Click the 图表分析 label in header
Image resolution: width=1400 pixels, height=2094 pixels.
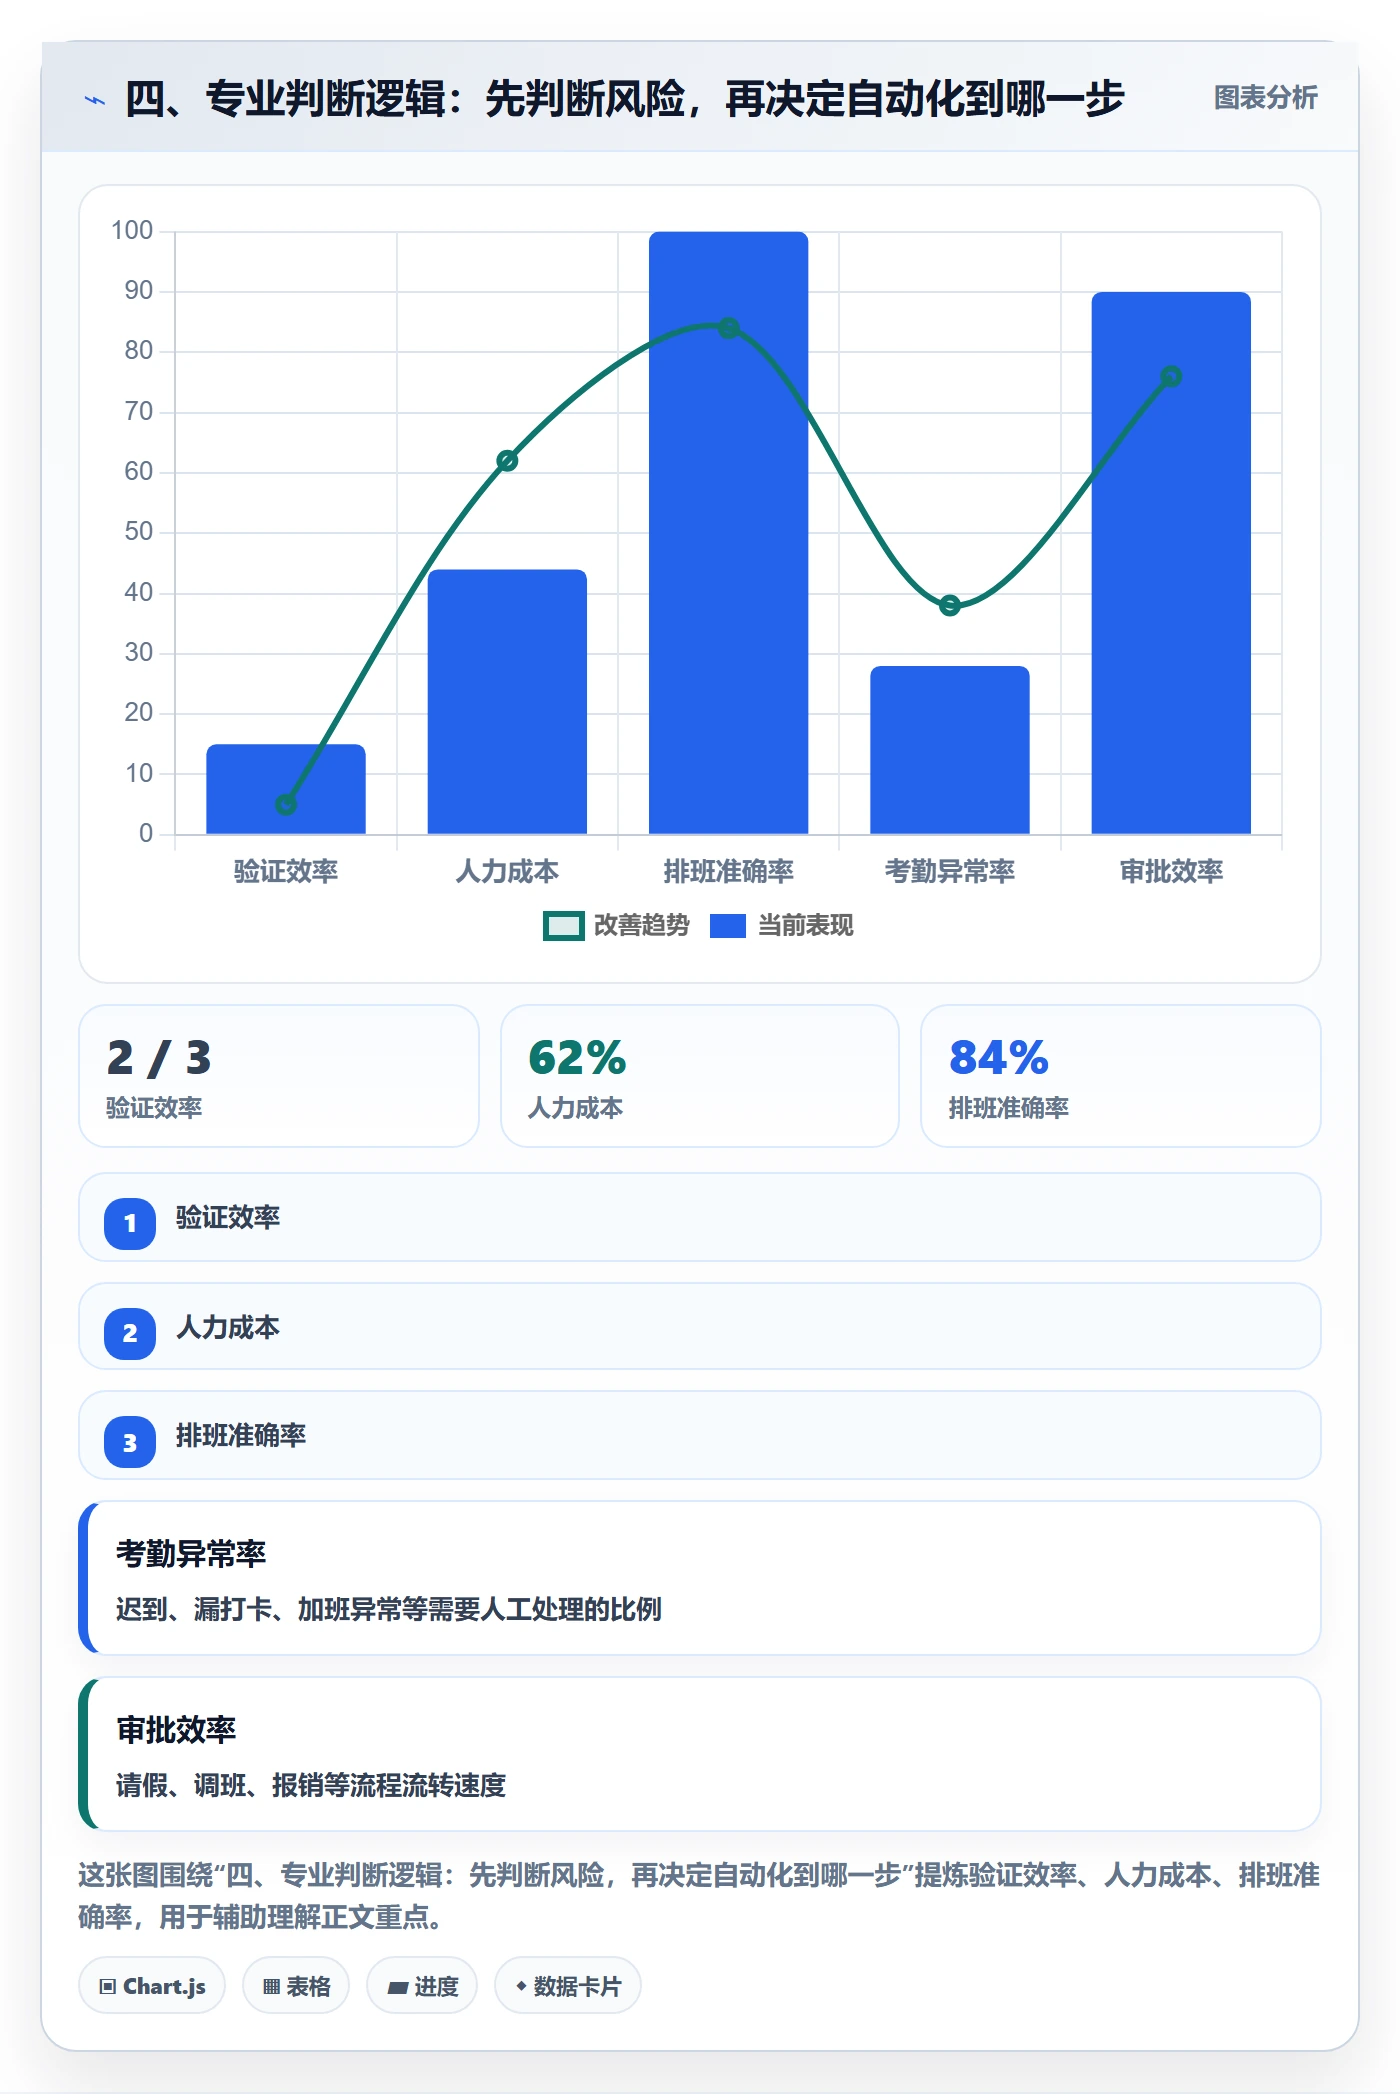(x=1265, y=98)
